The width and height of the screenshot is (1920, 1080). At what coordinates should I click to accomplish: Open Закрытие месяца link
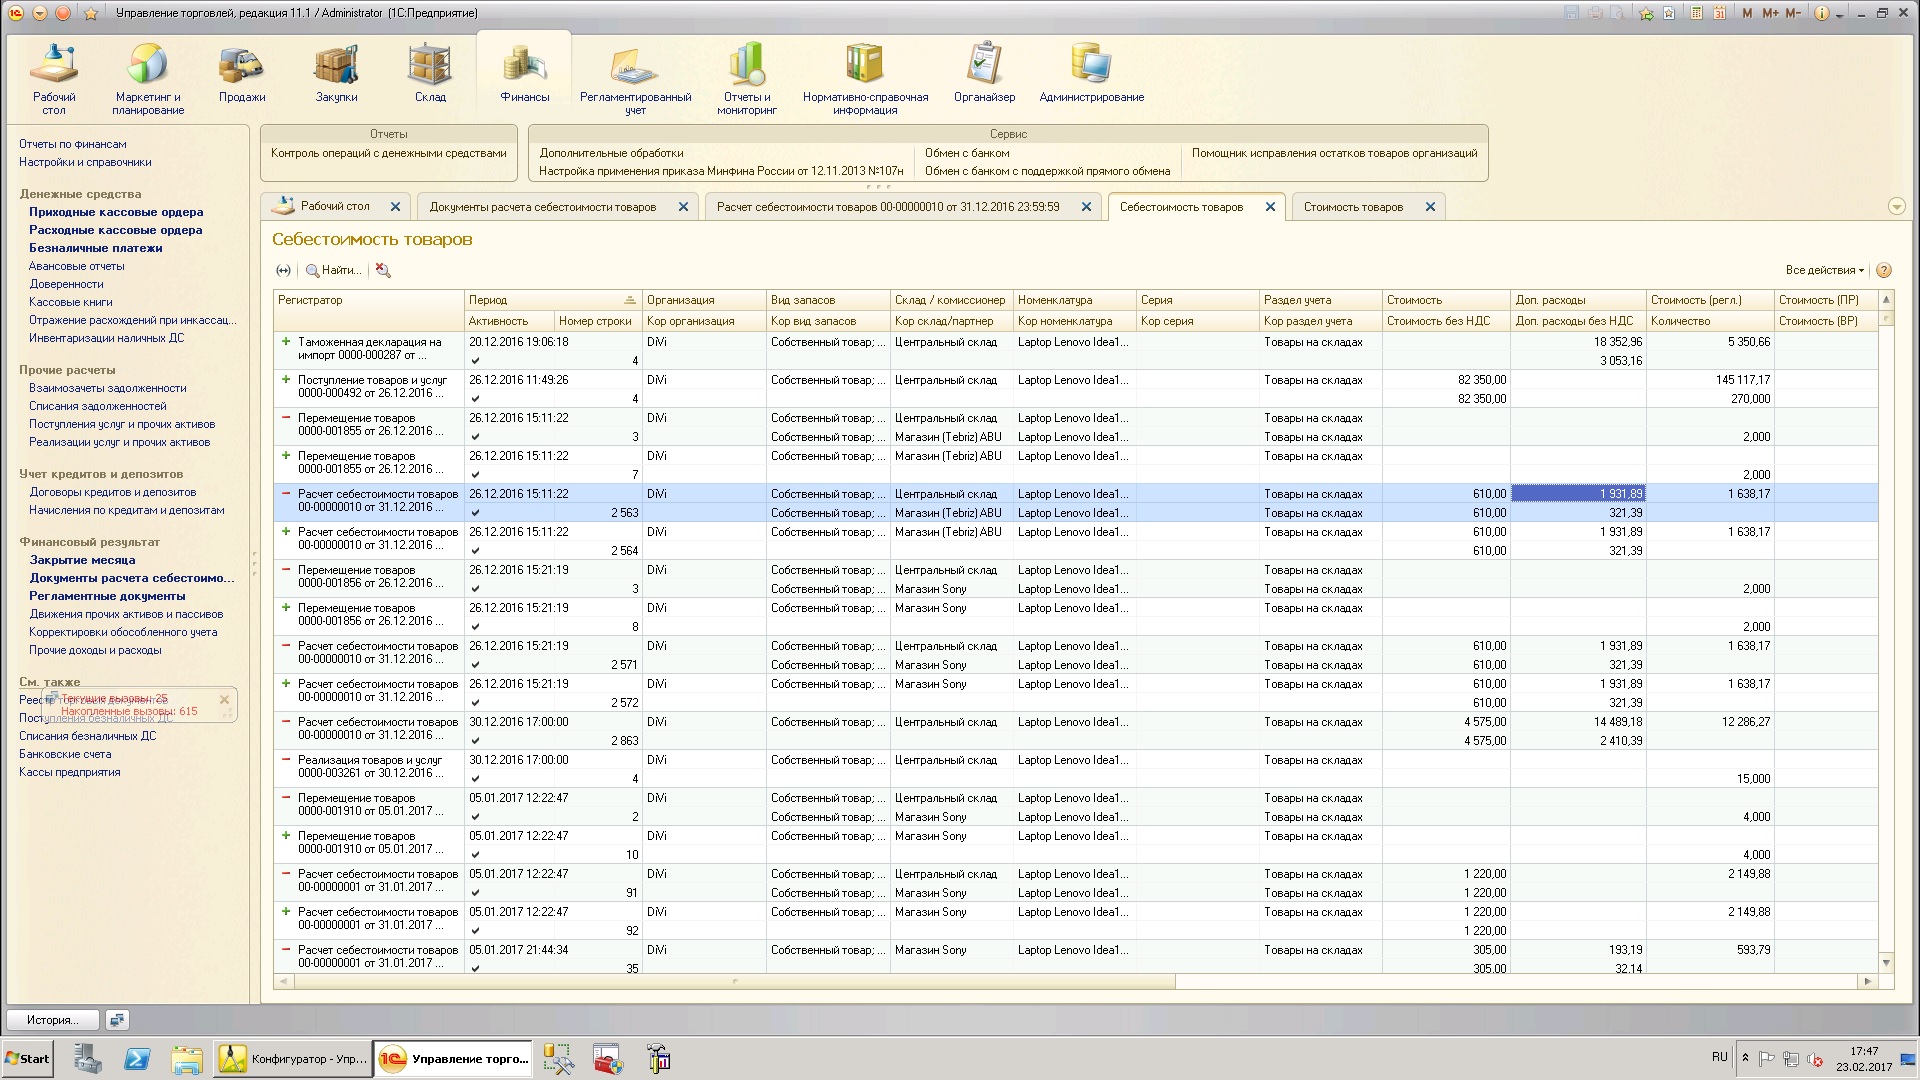tap(82, 560)
